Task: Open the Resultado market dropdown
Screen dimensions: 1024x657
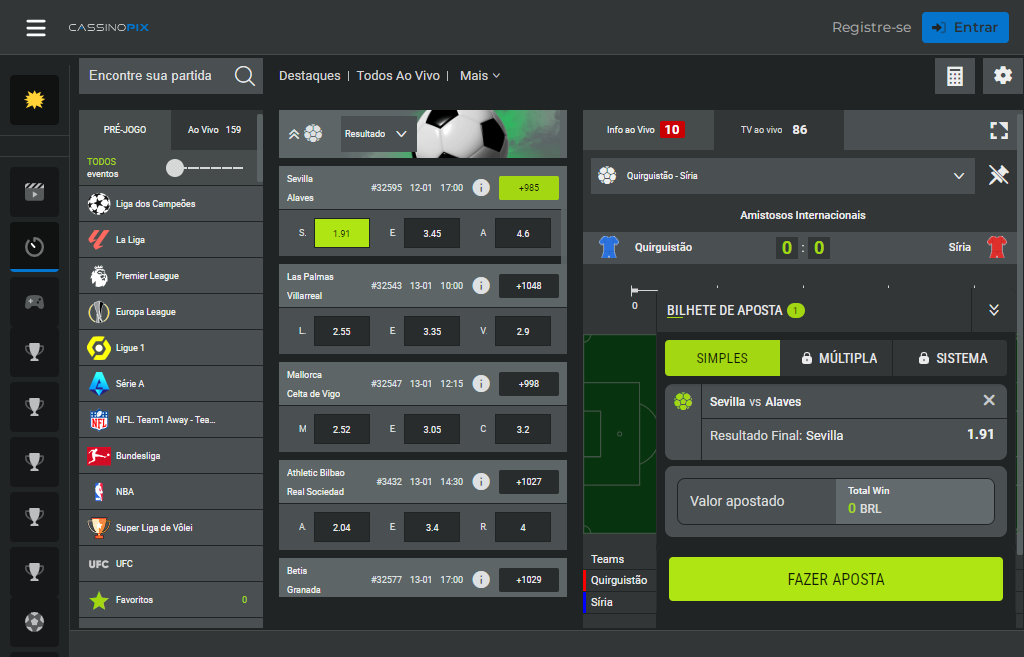Action: [376, 133]
